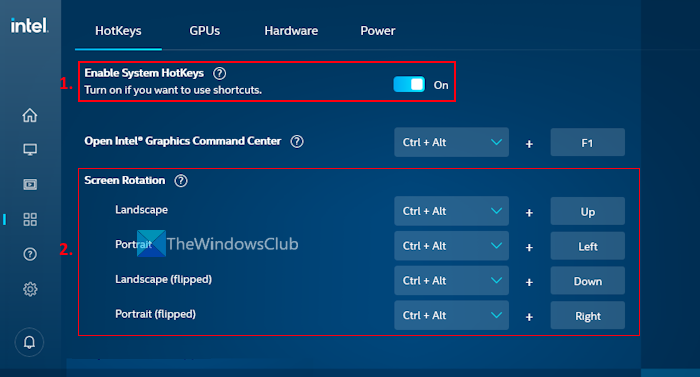The width and height of the screenshot is (700, 377).
Task: Click the F1 key field
Action: [x=588, y=142]
